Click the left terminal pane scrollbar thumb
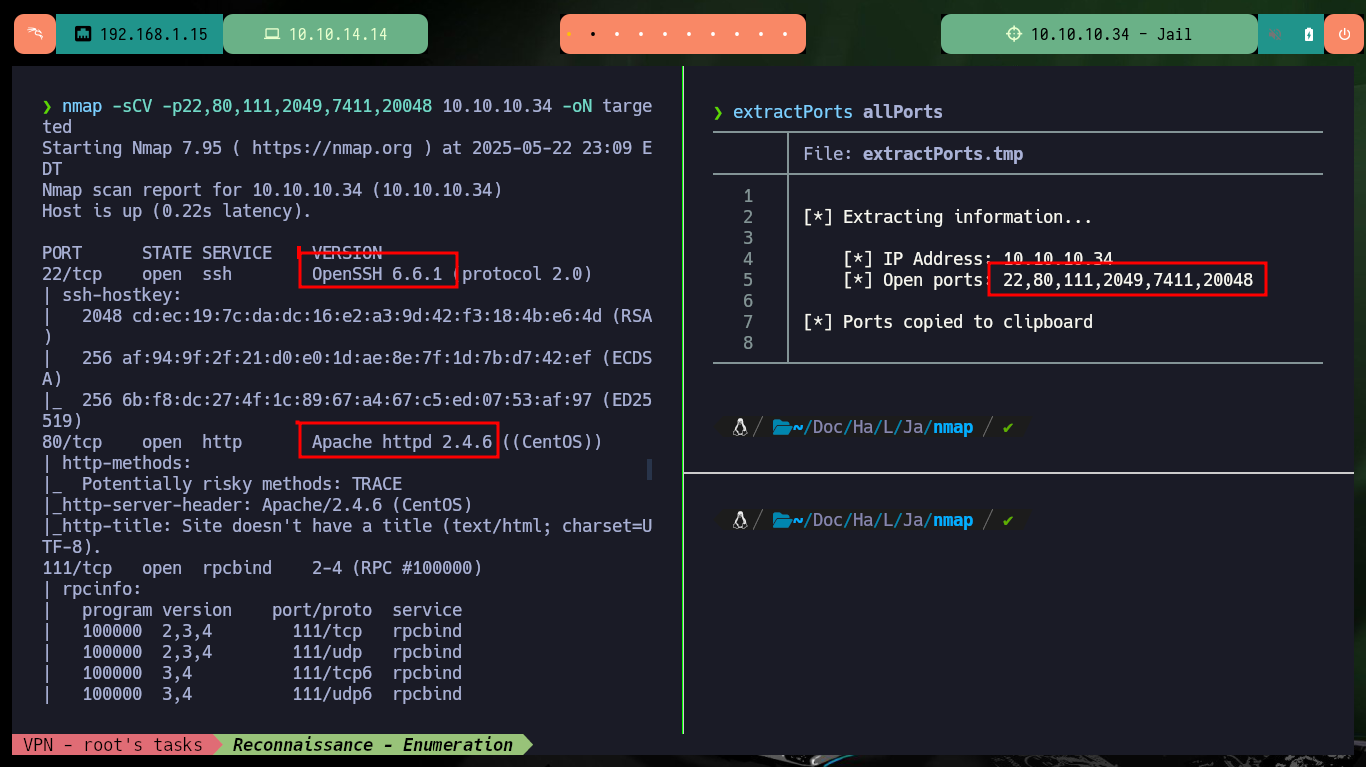 [649, 469]
